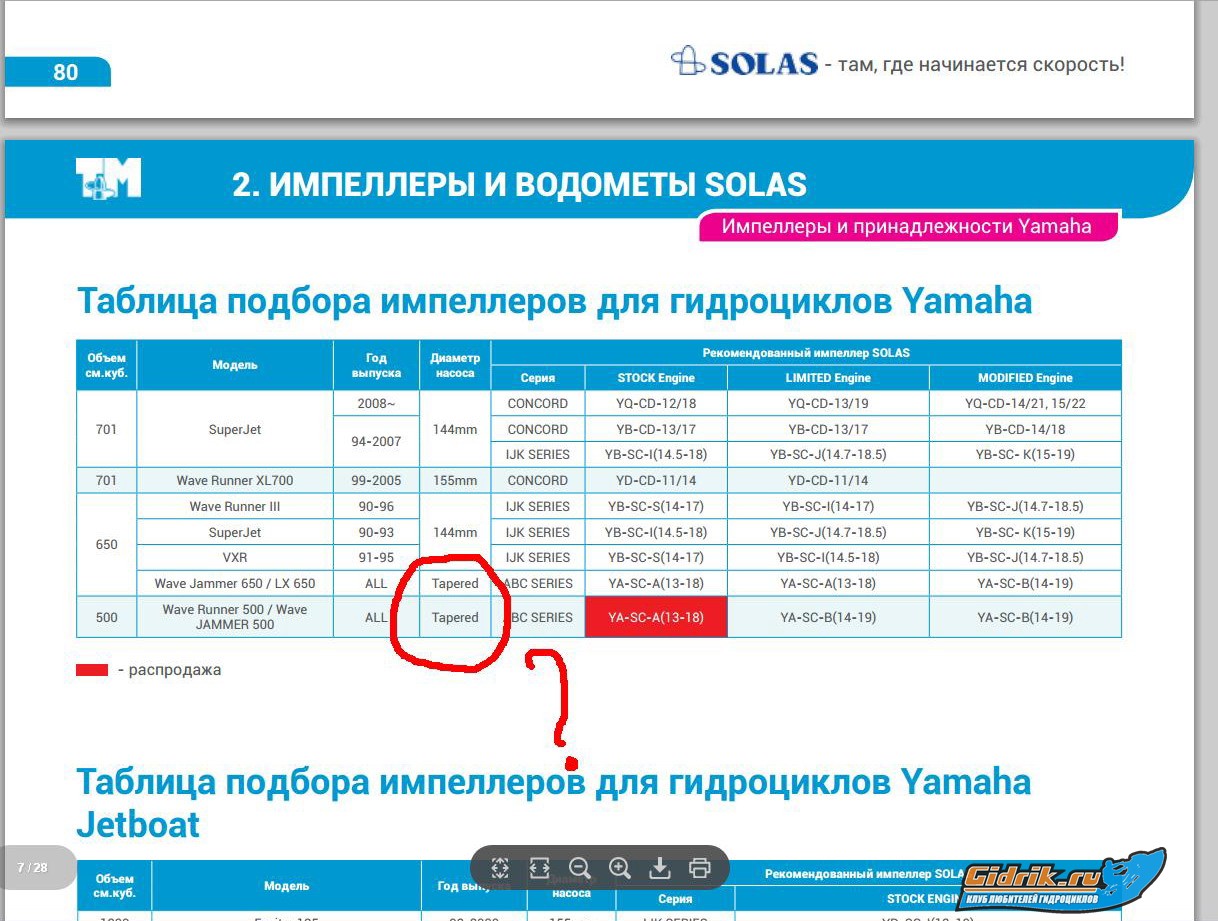Click the 'MODIFIED Engine' column header
The width and height of the screenshot is (1218, 921).
1024,378
